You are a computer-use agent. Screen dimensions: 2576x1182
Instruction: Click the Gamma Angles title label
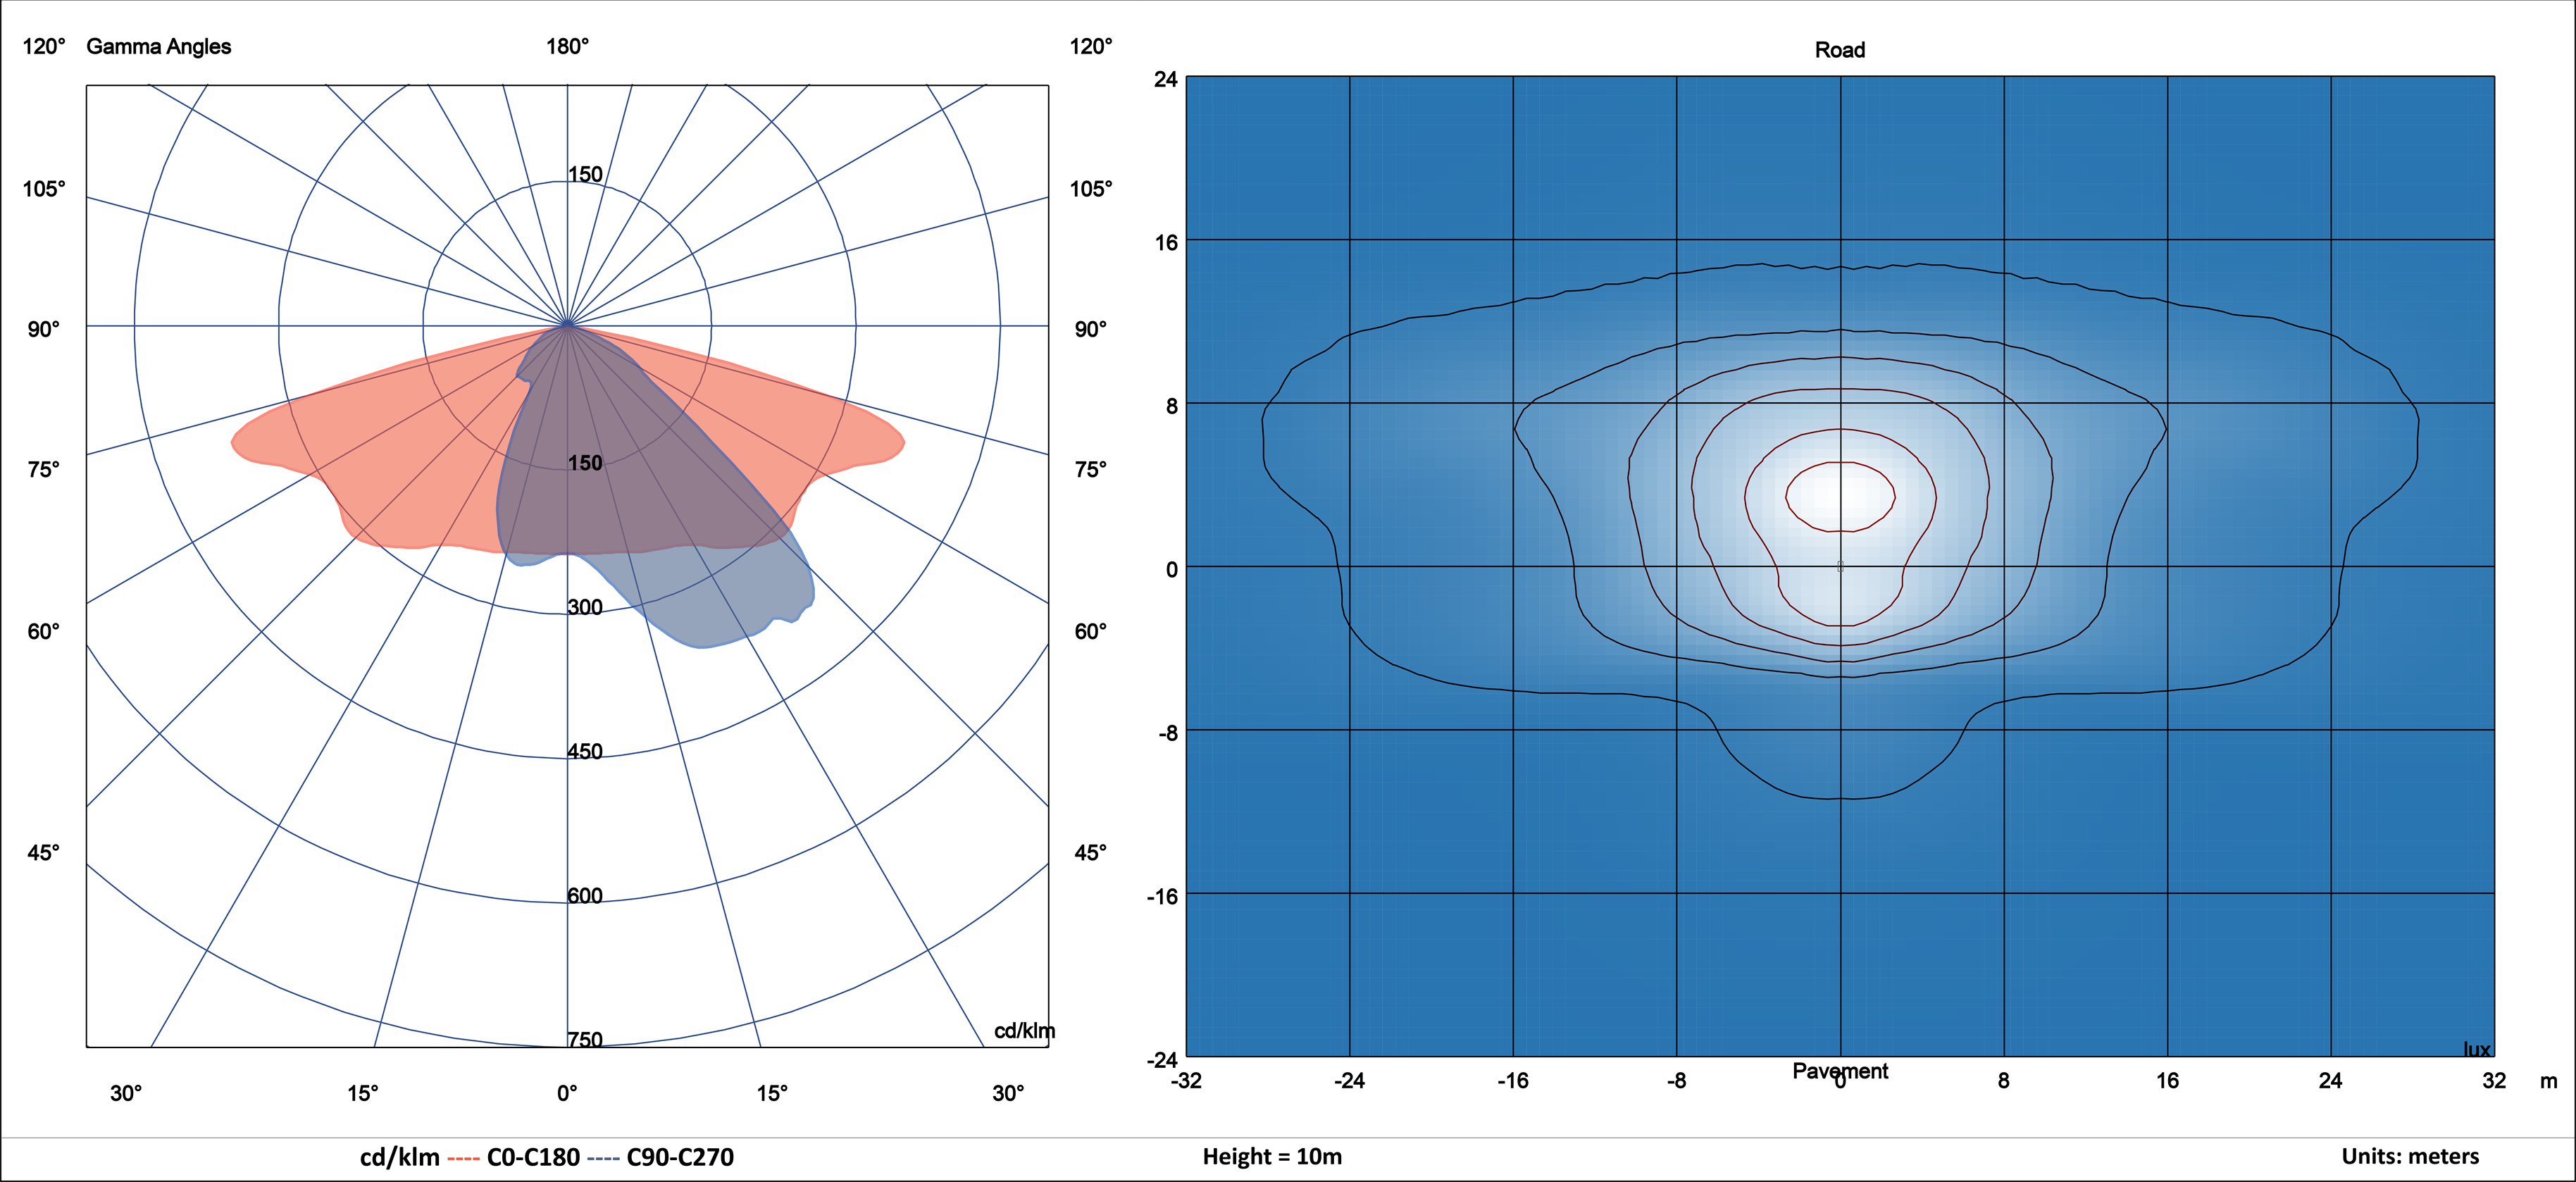[158, 46]
